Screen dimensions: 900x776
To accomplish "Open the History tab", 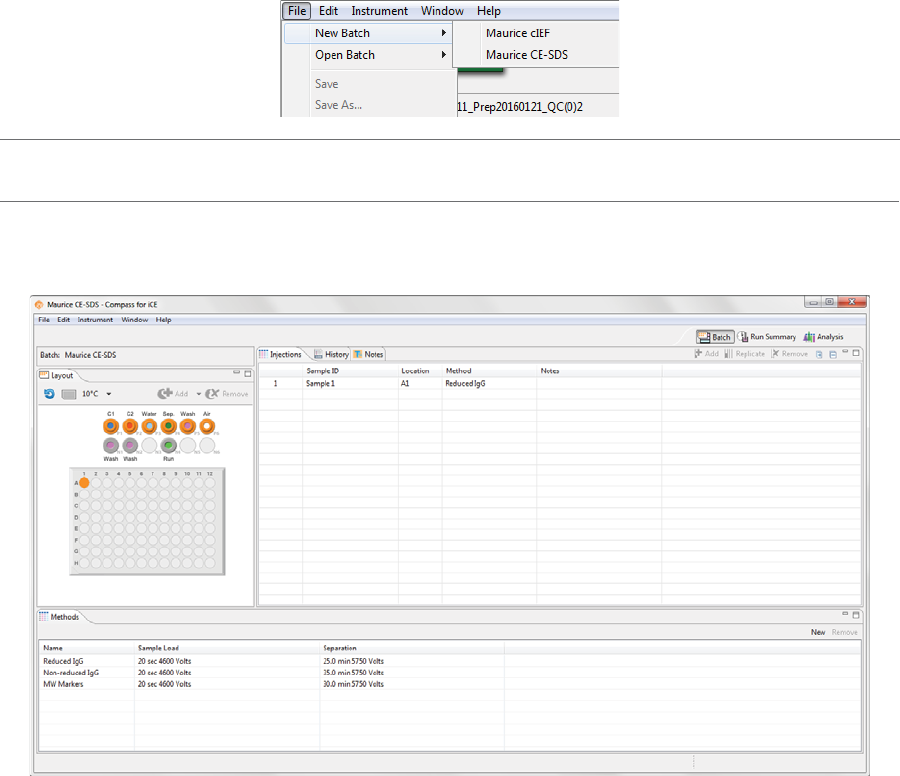I will tap(331, 354).
